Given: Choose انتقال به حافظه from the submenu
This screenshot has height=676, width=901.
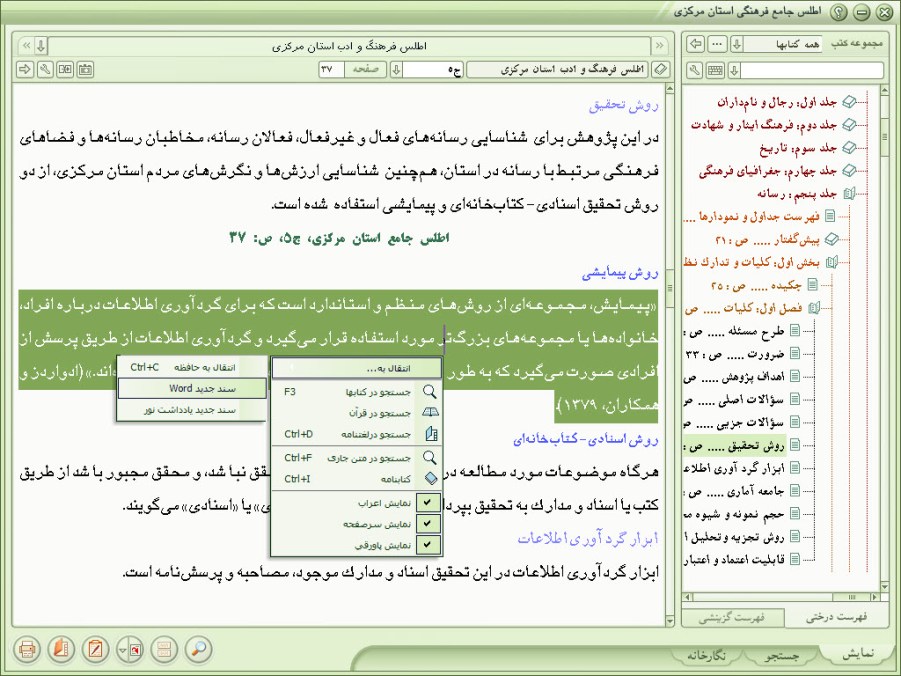Looking at the screenshot, I should click(x=192, y=367).
